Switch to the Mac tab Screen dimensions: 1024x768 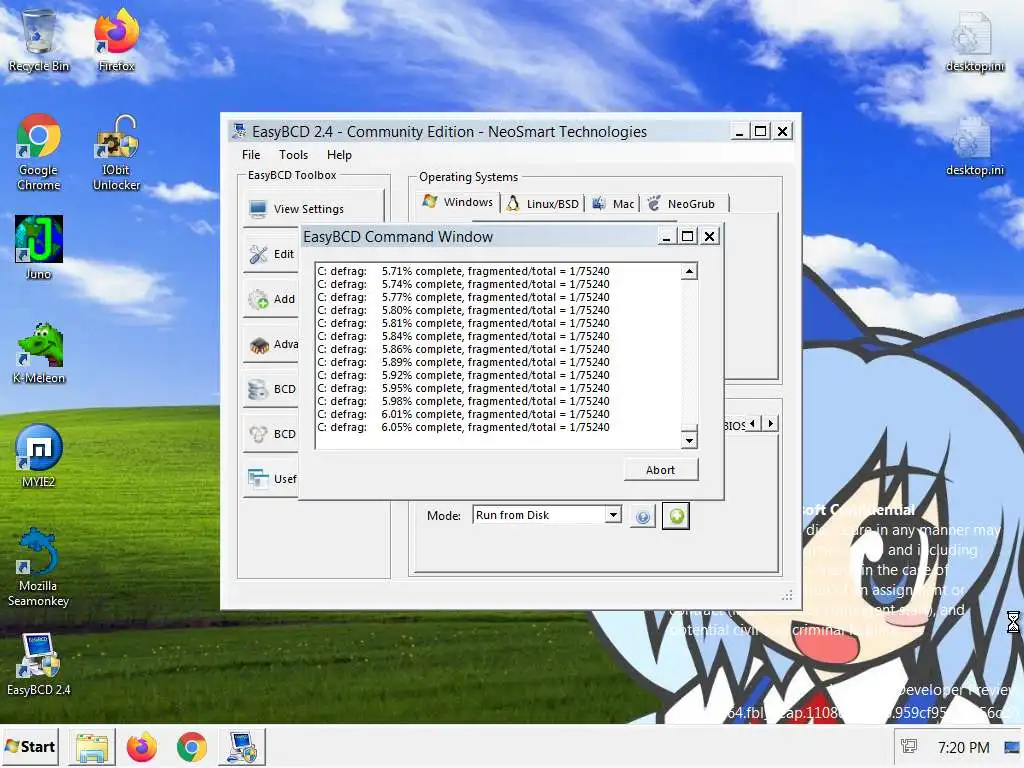(612, 204)
